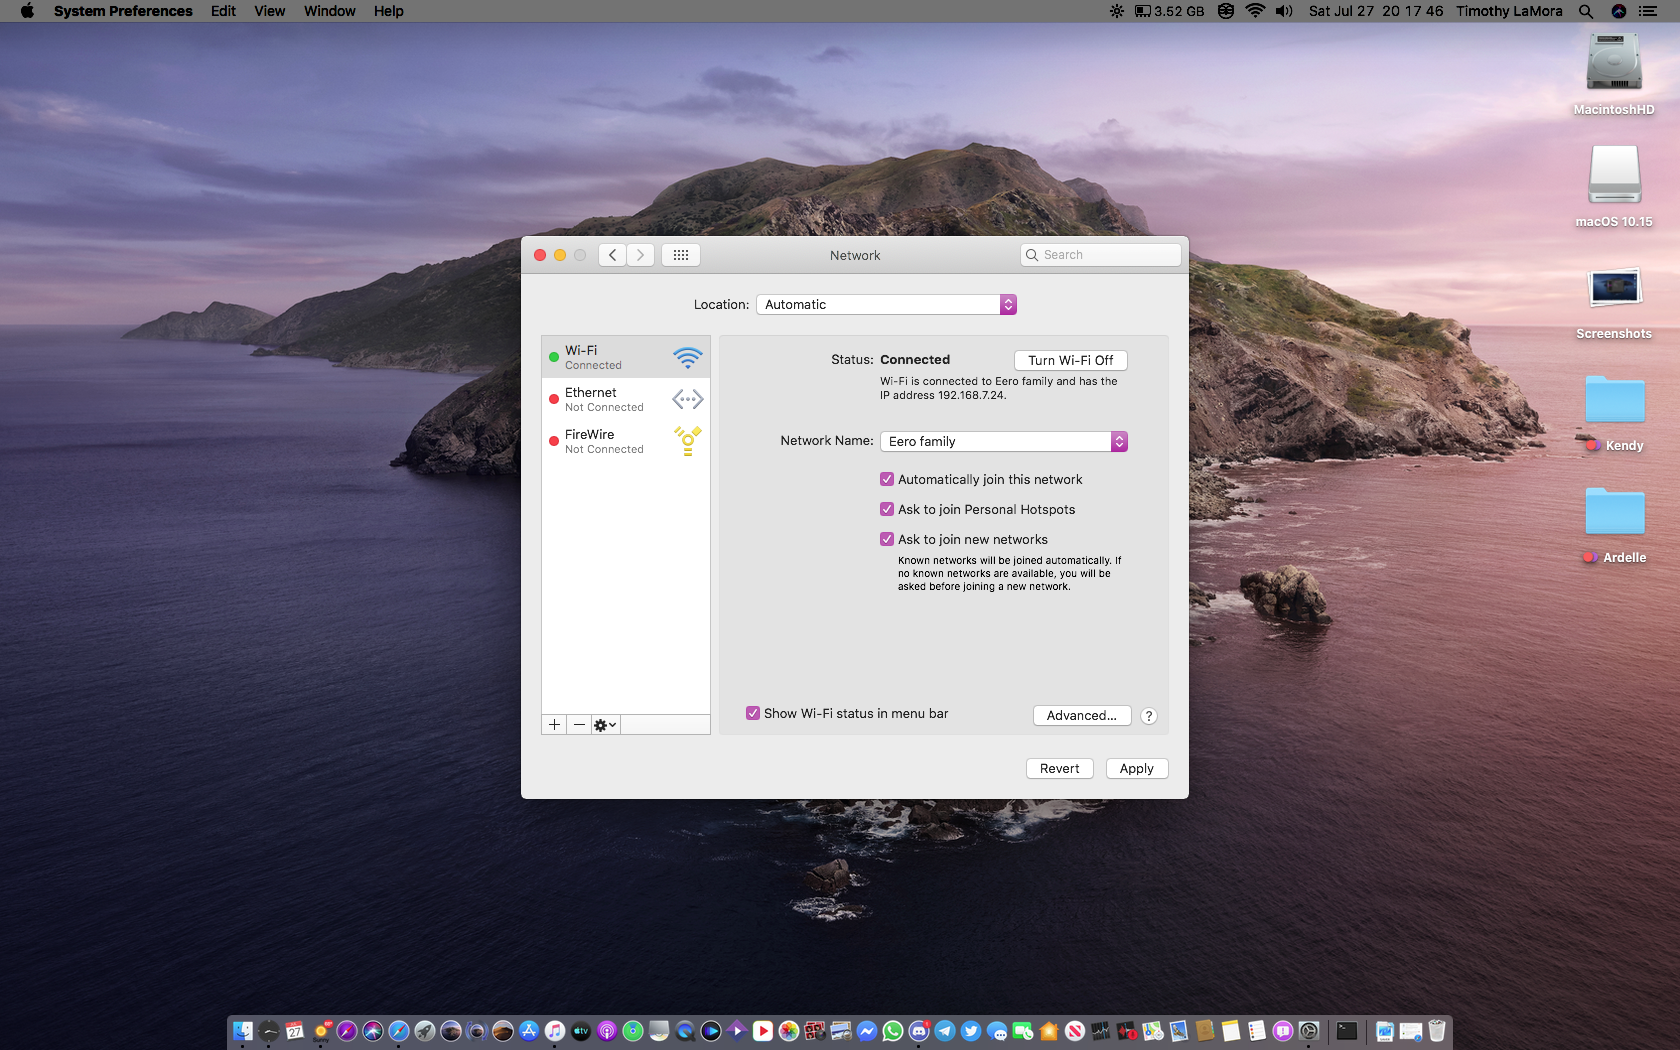The image size is (1680, 1050).
Task: Open the Location dropdown
Action: tap(886, 304)
